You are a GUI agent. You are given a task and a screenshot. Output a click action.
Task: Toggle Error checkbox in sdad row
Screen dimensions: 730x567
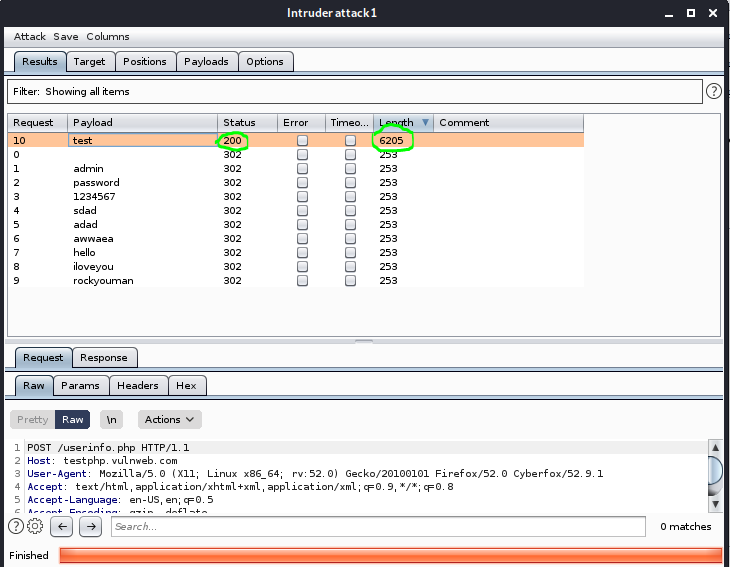(x=302, y=210)
